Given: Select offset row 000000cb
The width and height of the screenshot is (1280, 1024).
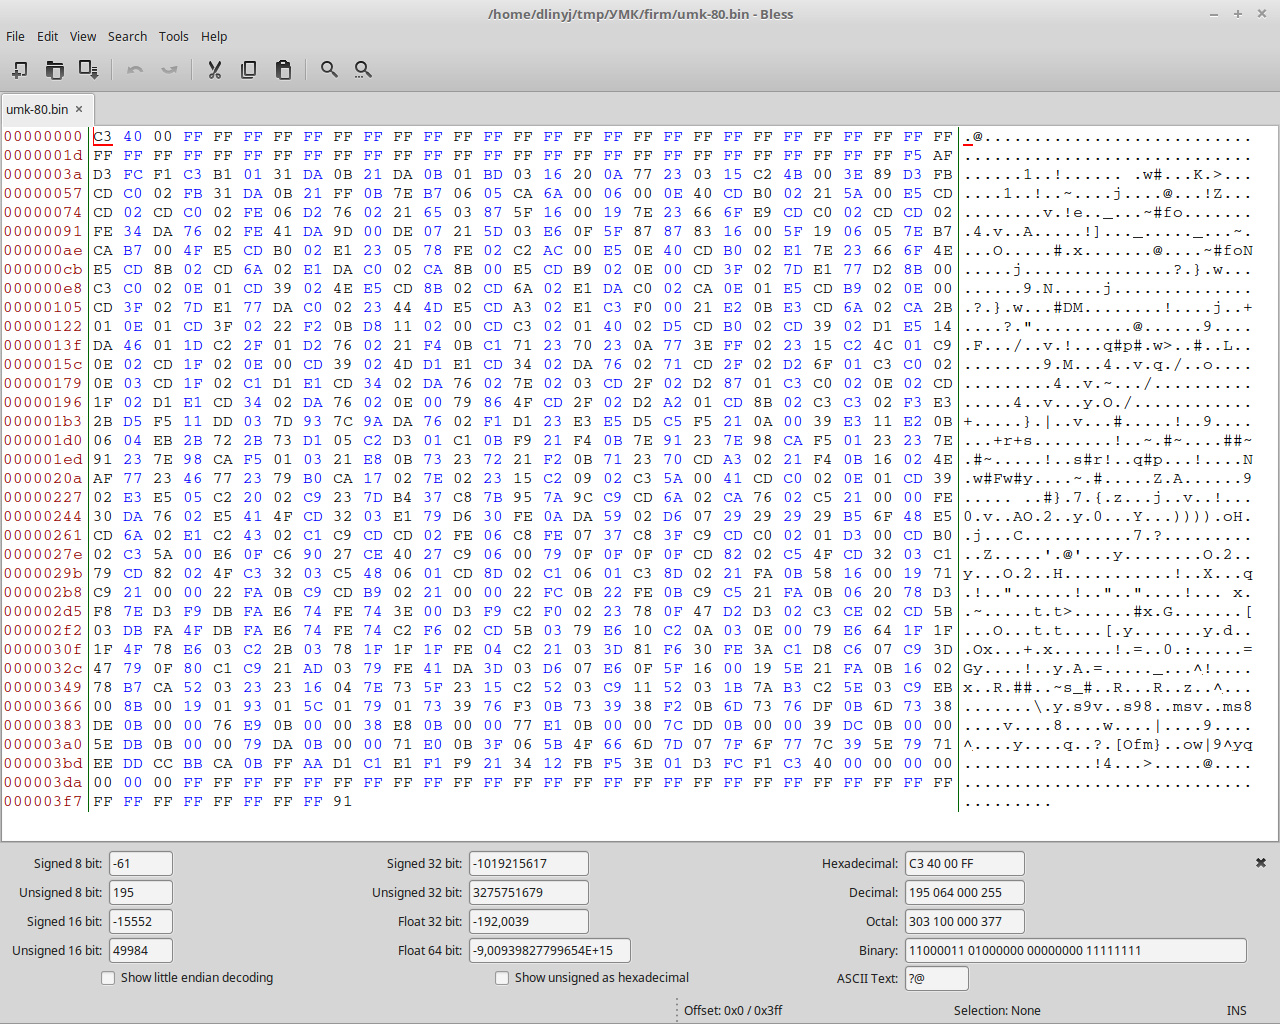Looking at the screenshot, I should pos(44,270).
